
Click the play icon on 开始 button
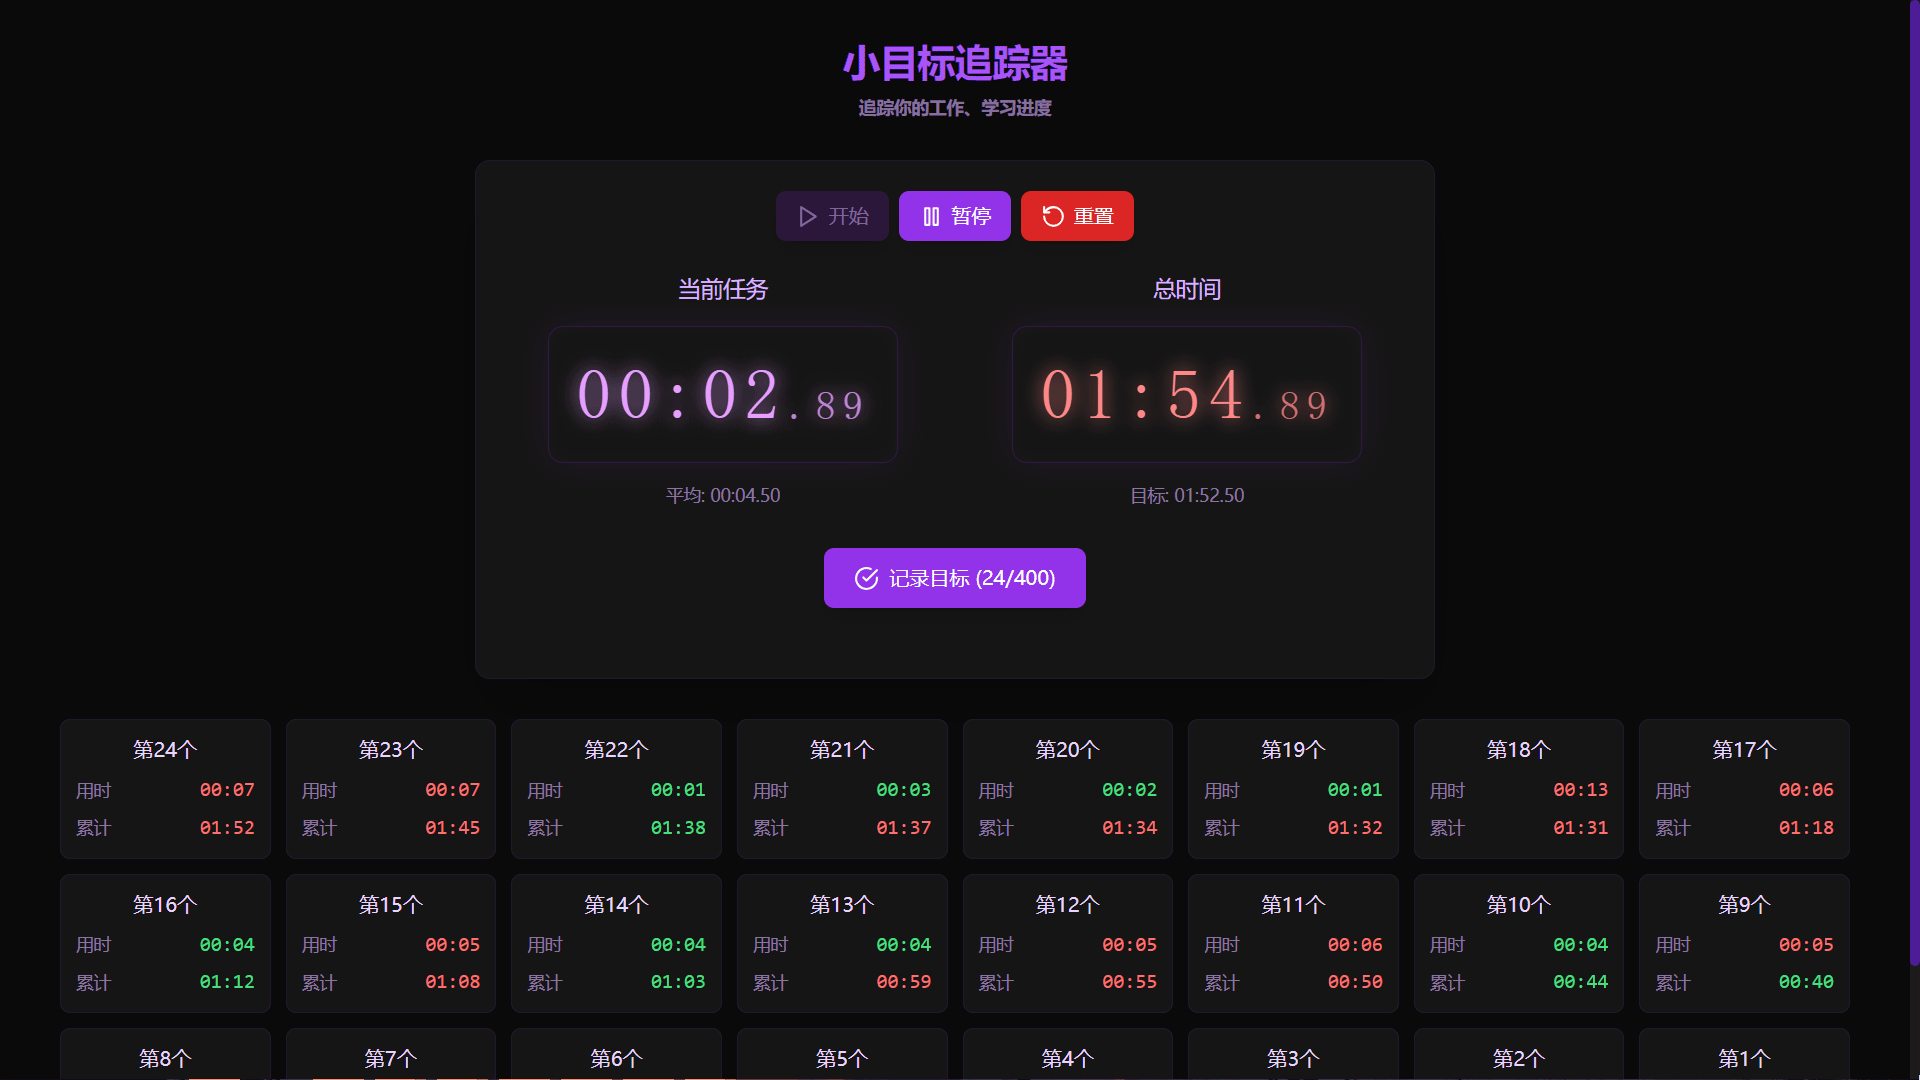[808, 216]
